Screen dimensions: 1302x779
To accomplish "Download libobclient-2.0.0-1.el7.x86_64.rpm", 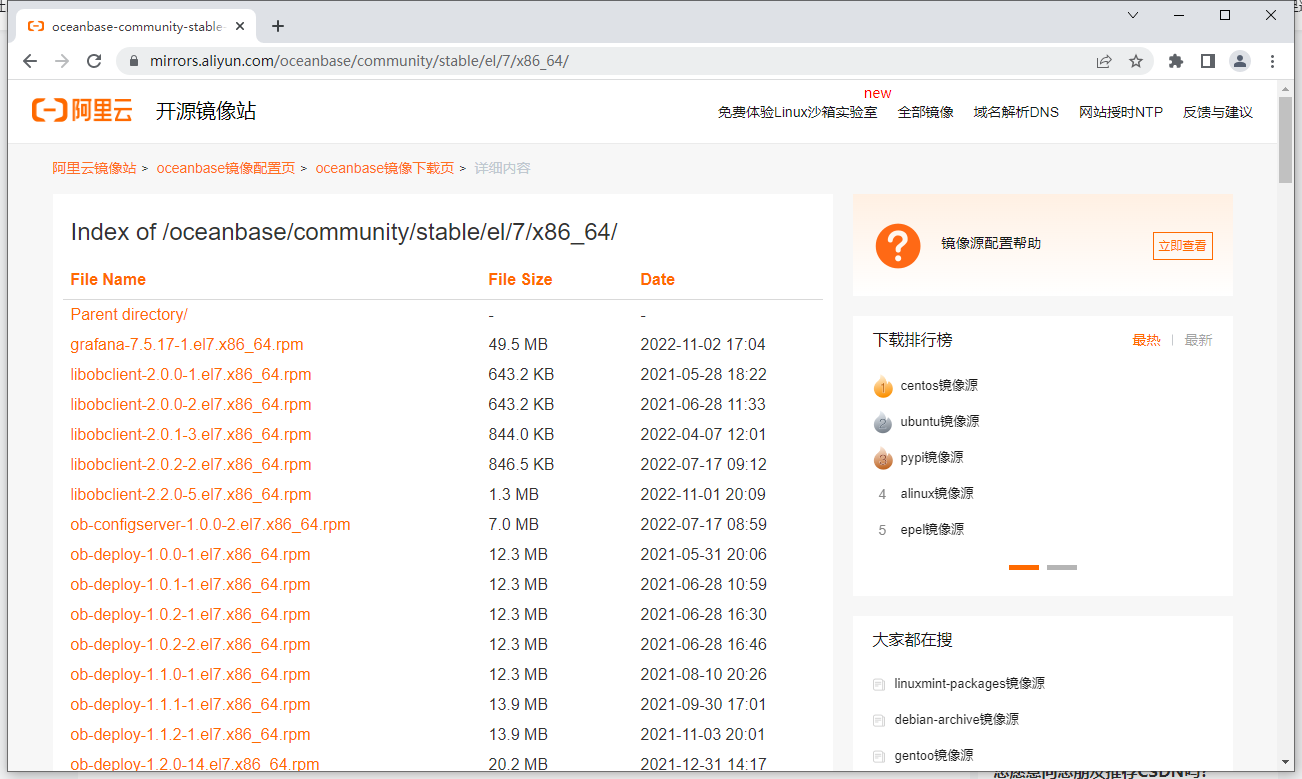I will 191,374.
